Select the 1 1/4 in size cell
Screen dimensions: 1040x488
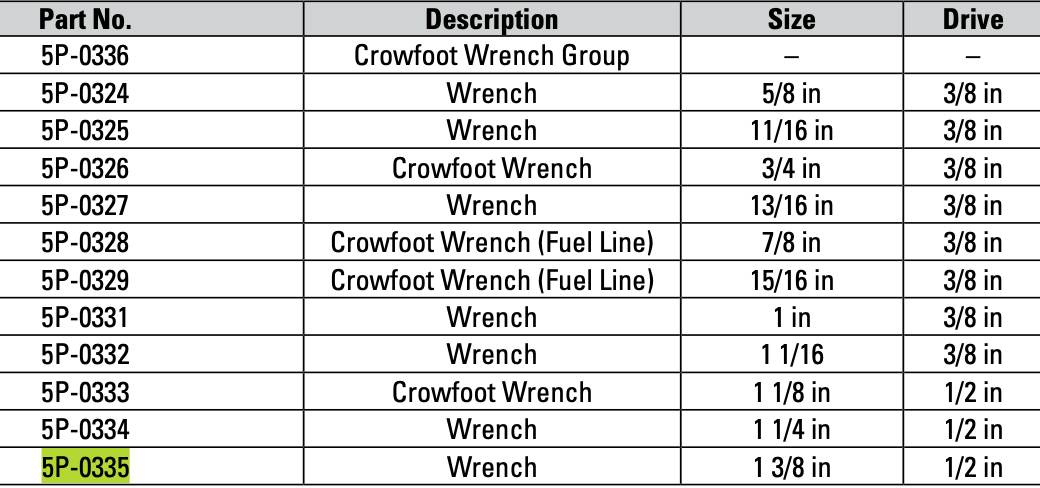pos(791,430)
